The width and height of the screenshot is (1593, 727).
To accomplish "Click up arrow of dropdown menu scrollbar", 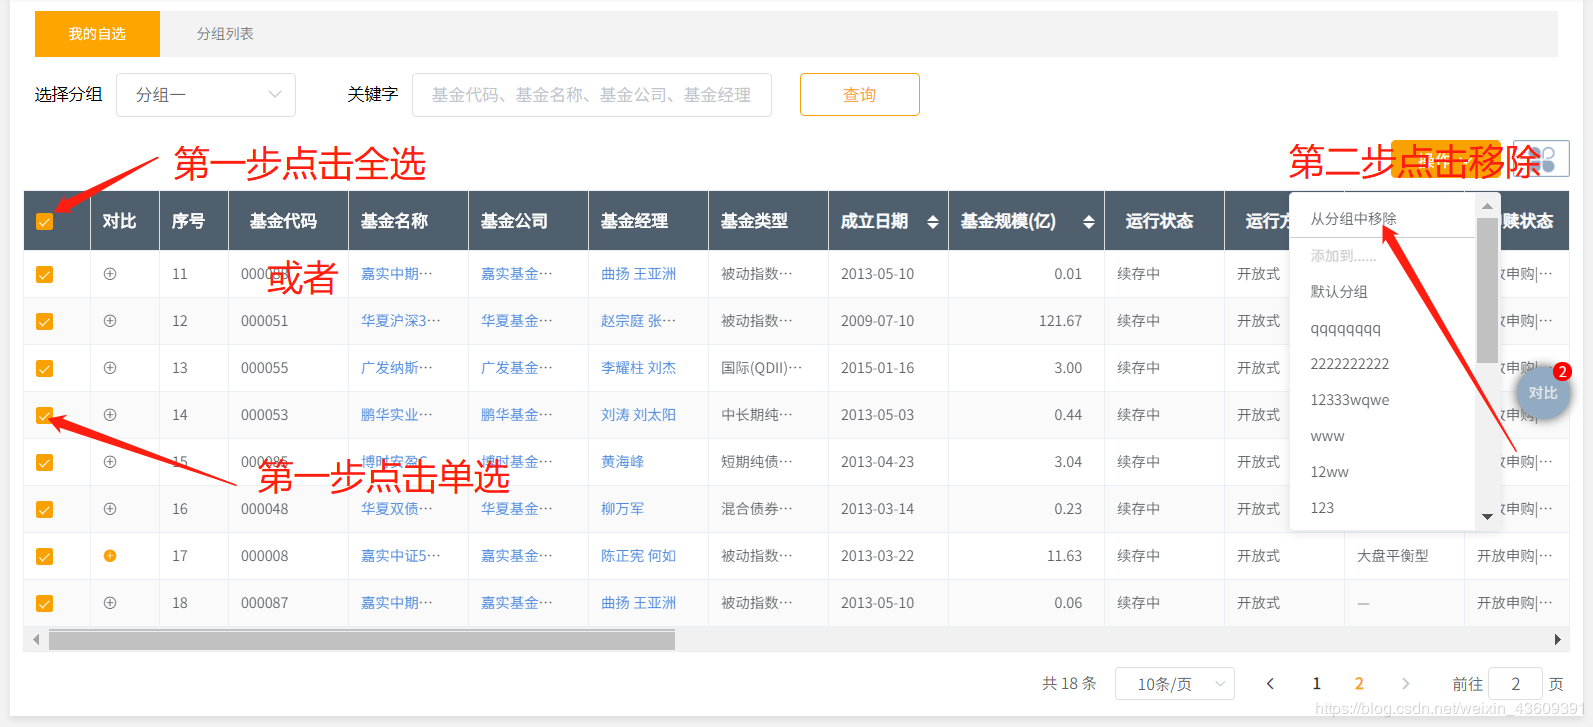I will pyautogui.click(x=1487, y=206).
